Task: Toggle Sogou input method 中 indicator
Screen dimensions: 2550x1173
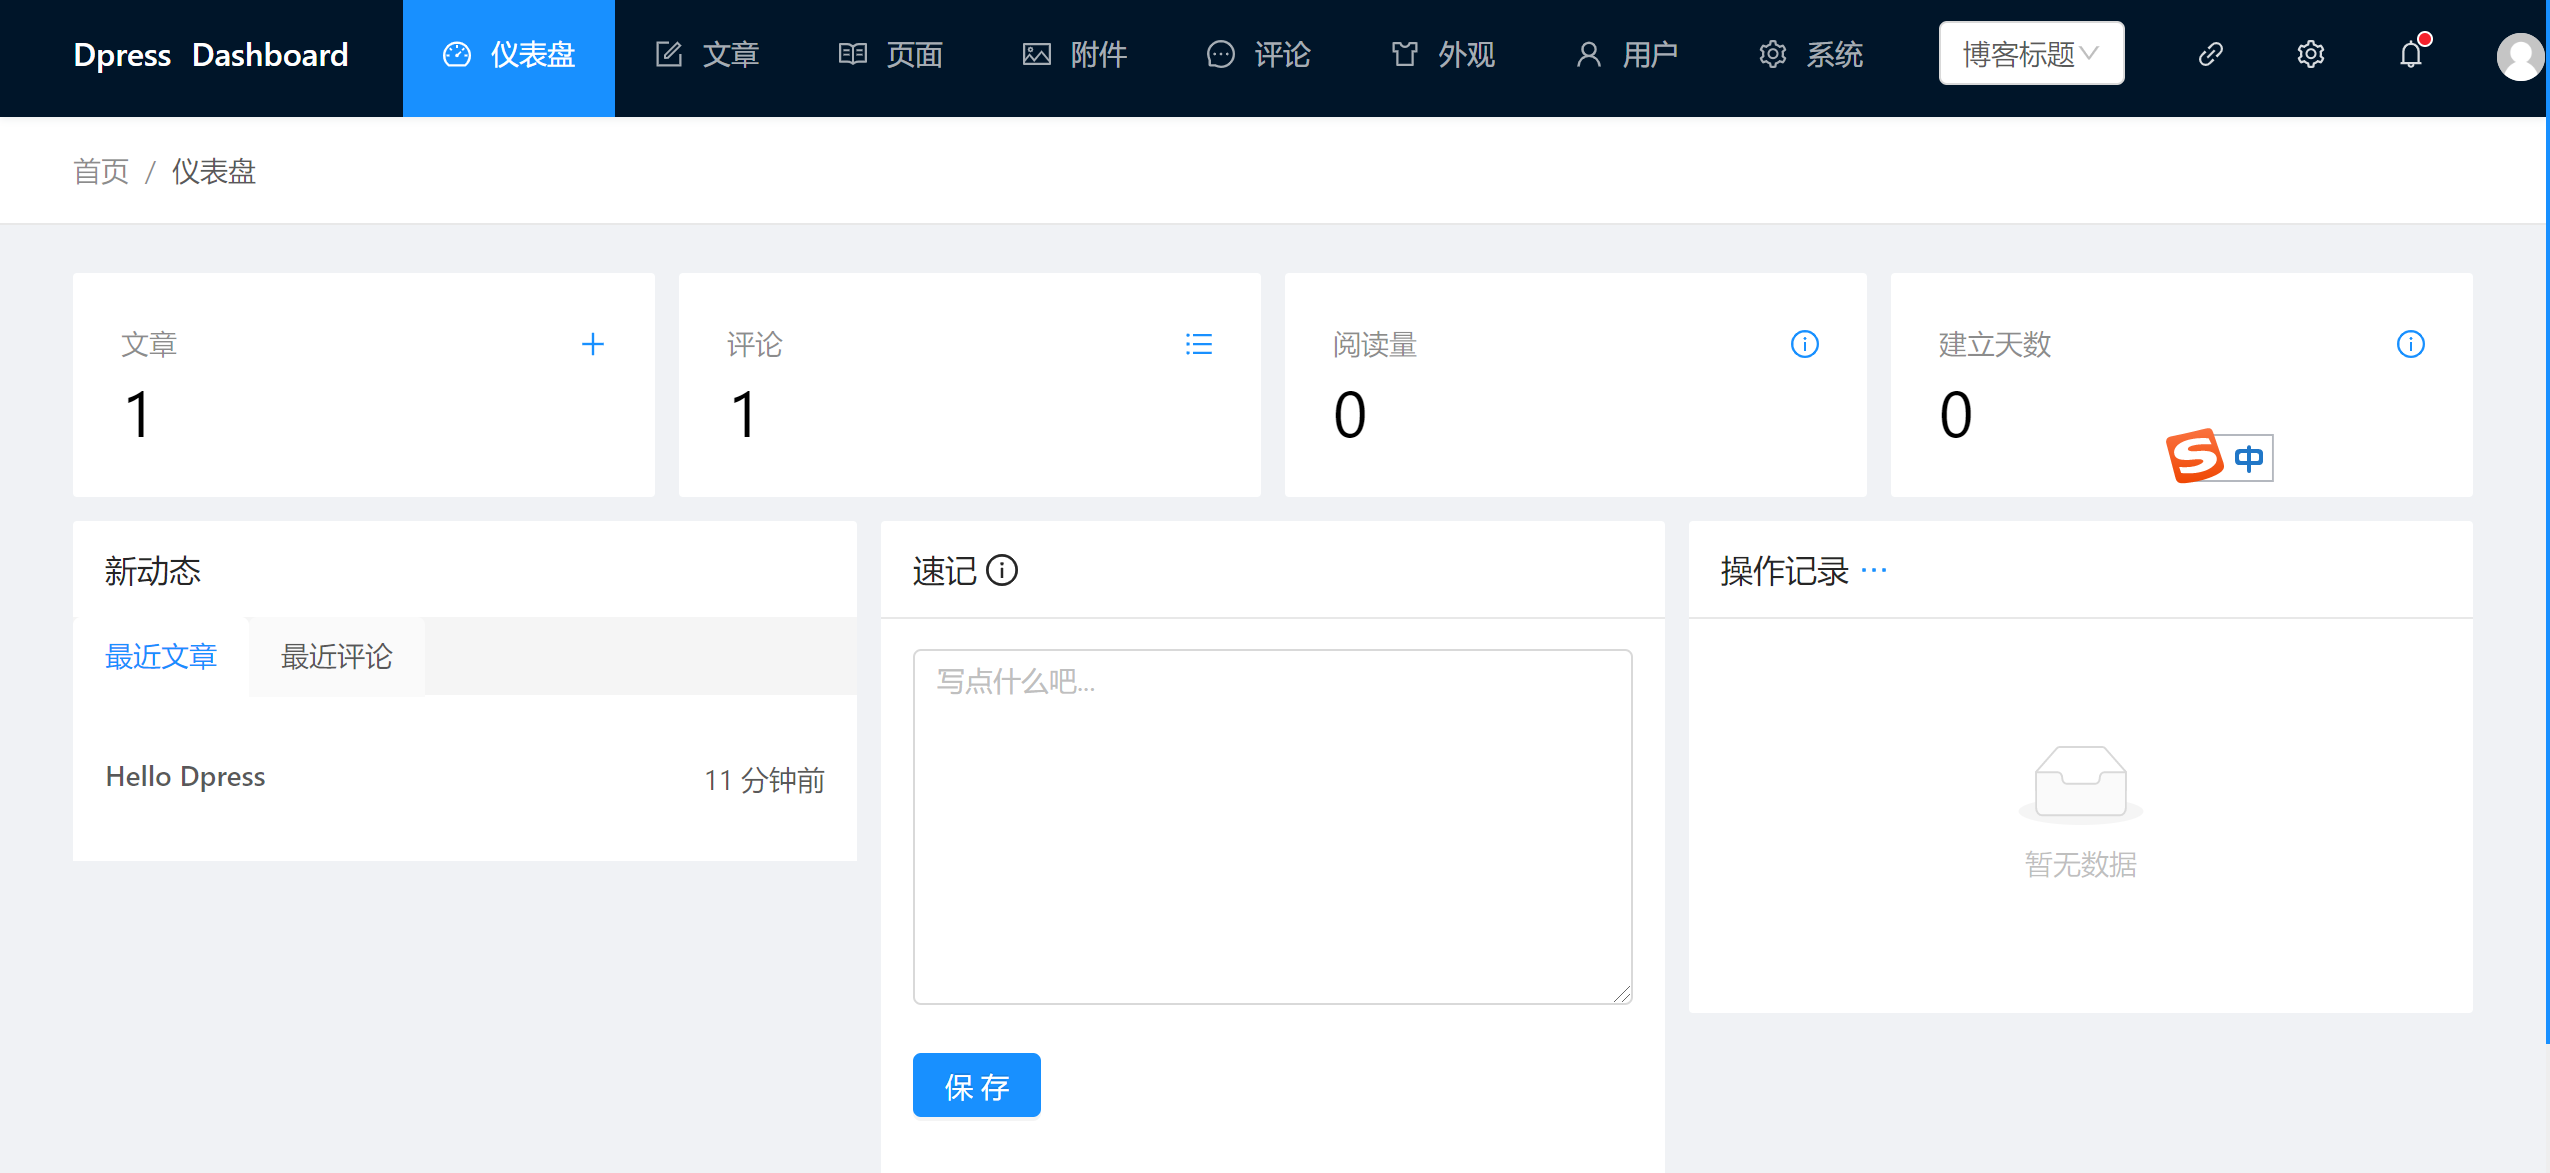Action: (x=2249, y=458)
